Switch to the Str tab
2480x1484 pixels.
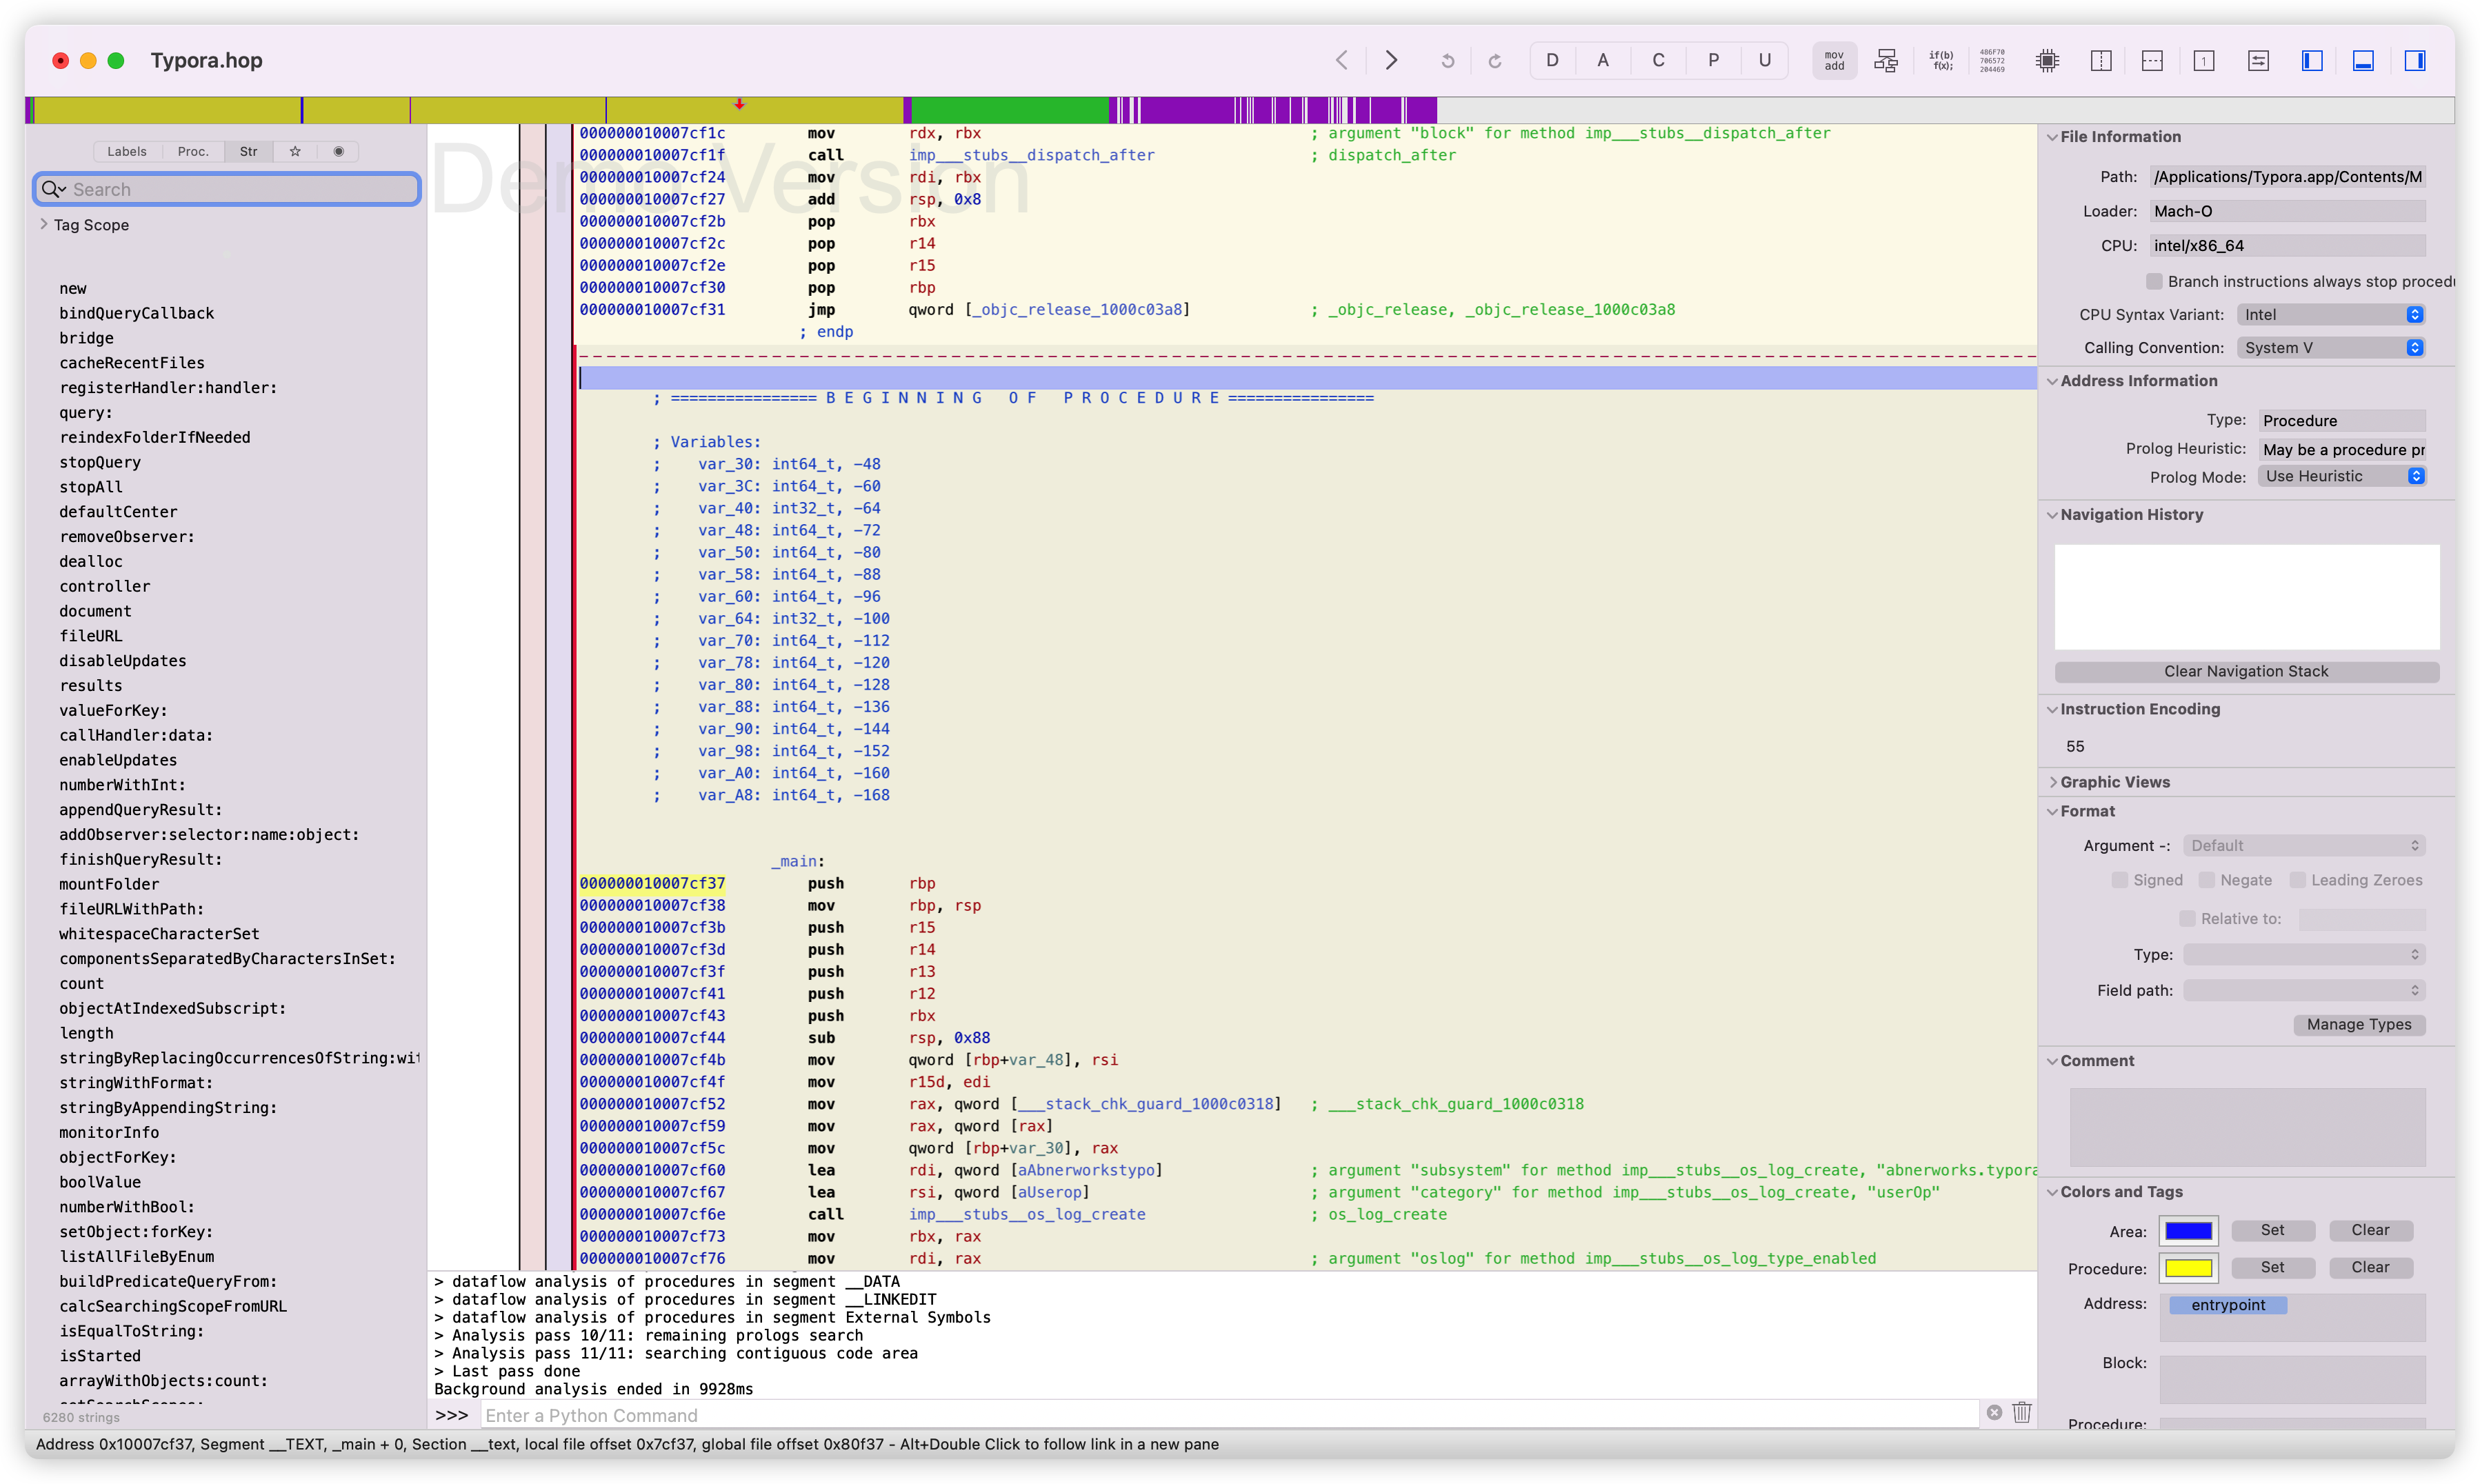[x=248, y=151]
